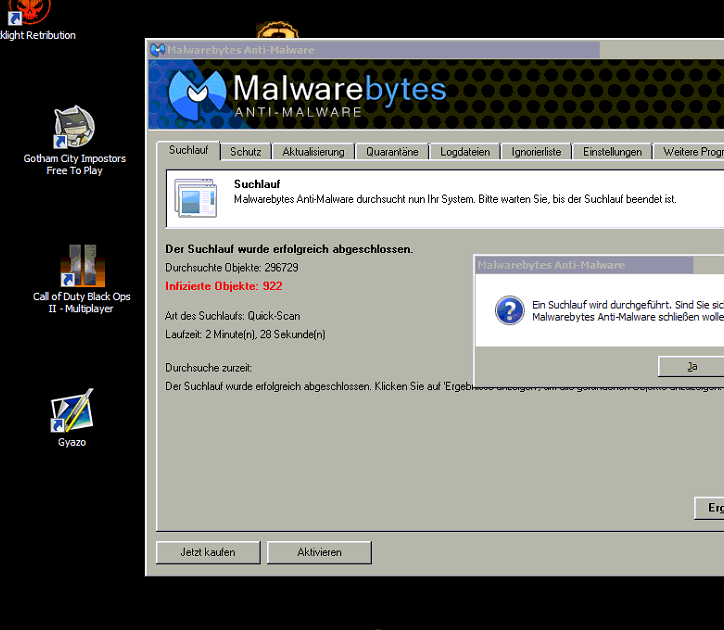Go to the Quarantäne tab
Image resolution: width=724 pixels, height=630 pixels.
[392, 152]
